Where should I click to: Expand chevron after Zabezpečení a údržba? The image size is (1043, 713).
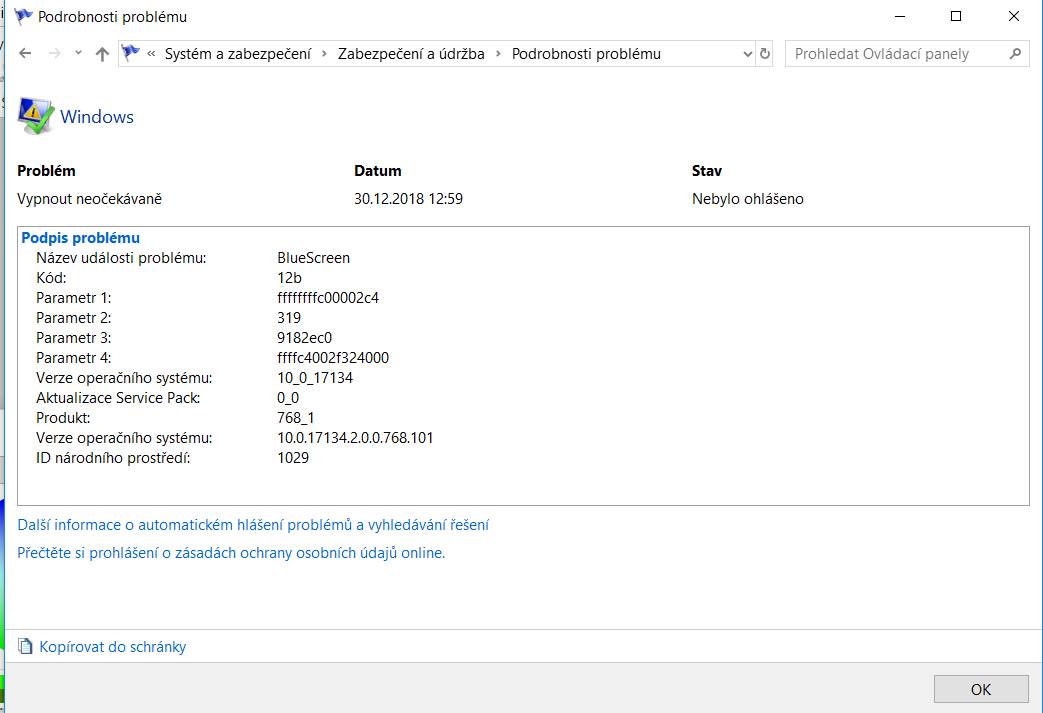[x=498, y=54]
